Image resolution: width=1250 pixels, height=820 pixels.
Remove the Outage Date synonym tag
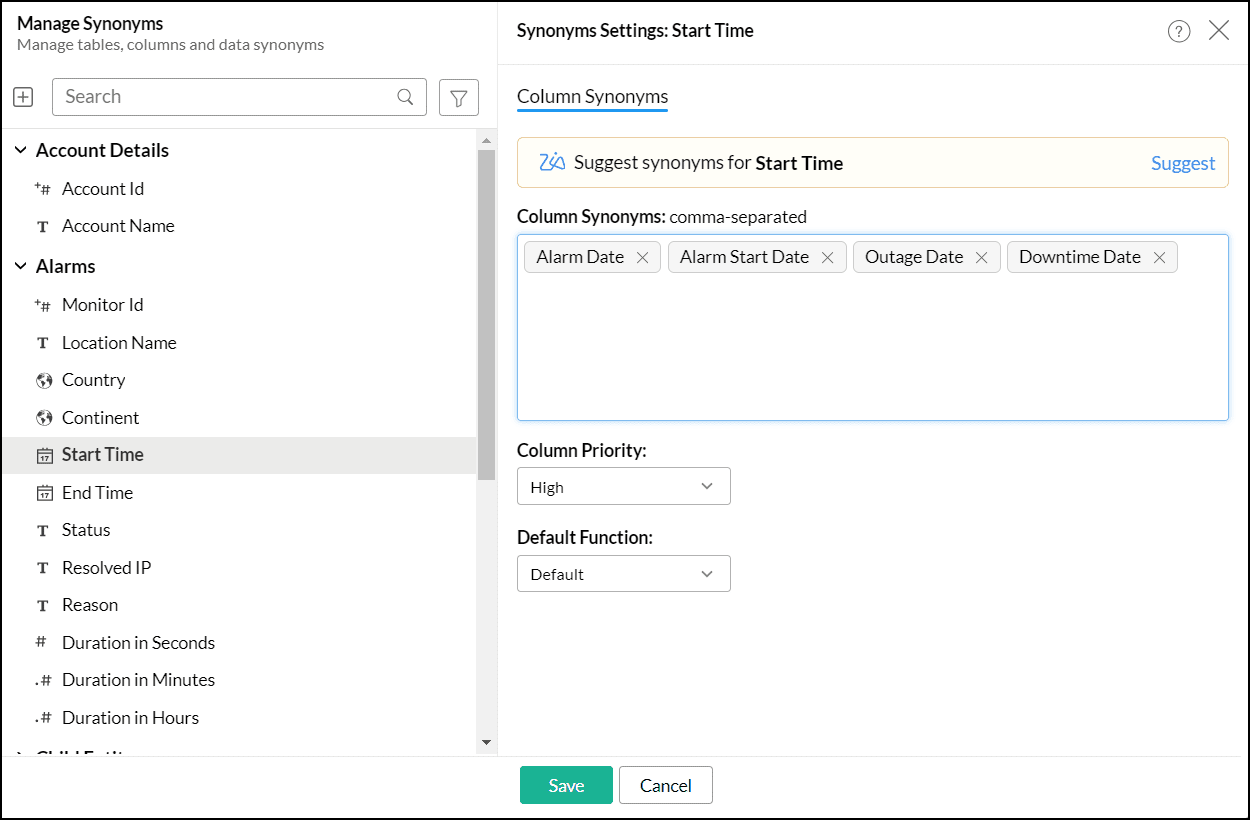tap(982, 258)
